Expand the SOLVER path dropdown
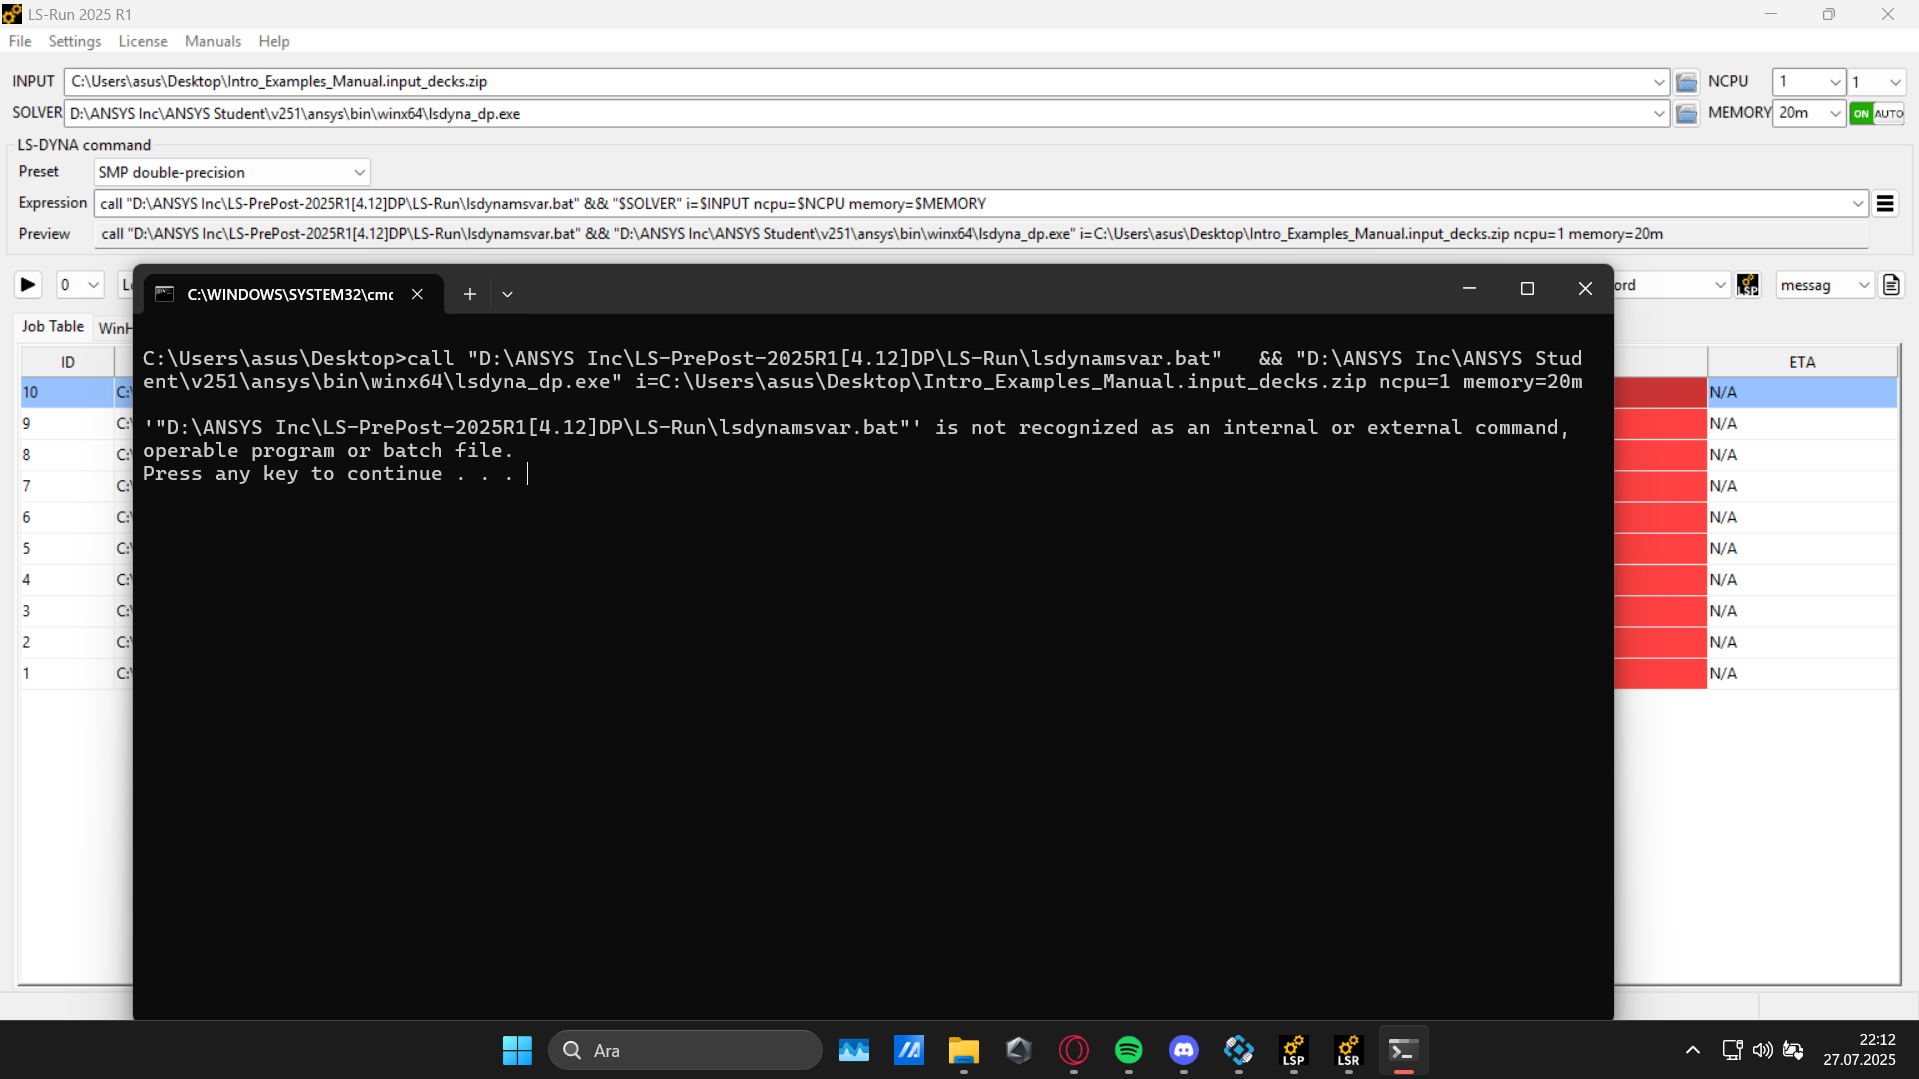The width and height of the screenshot is (1919, 1079). tap(1659, 114)
